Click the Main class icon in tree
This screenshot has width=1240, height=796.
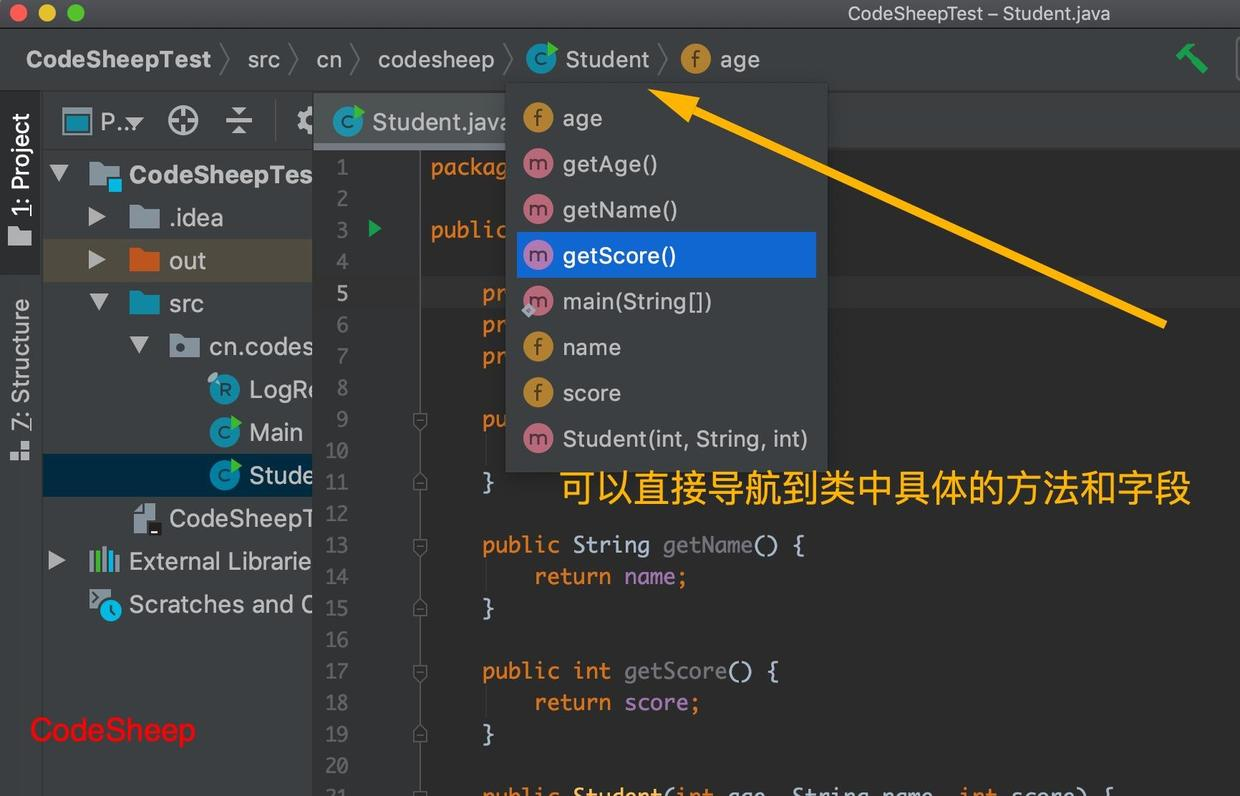pyautogui.click(x=224, y=432)
